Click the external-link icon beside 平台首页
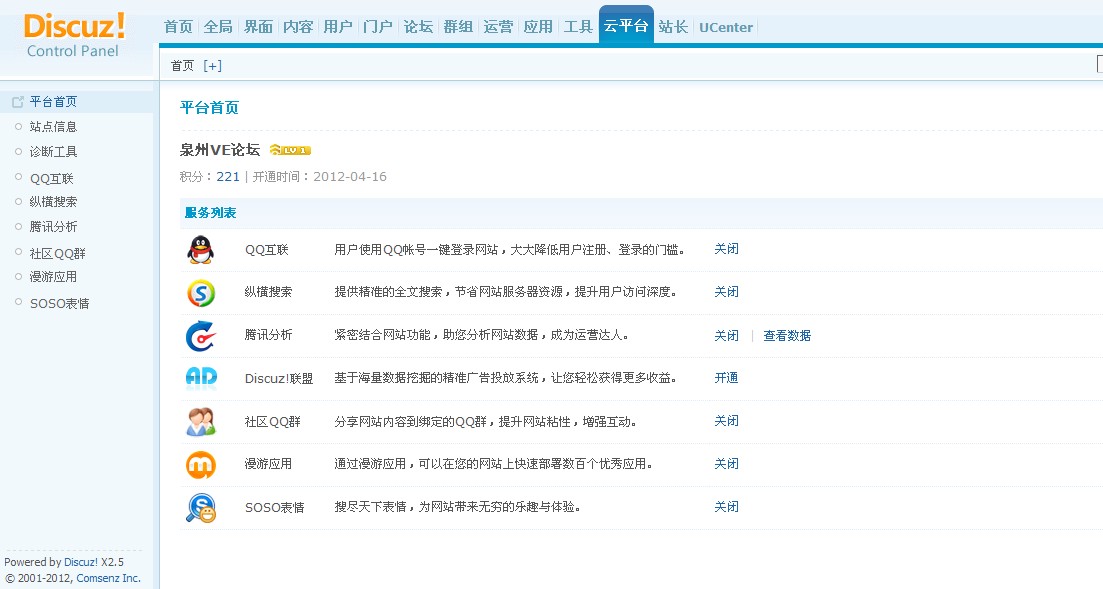The height and width of the screenshot is (589, 1103). 18,102
